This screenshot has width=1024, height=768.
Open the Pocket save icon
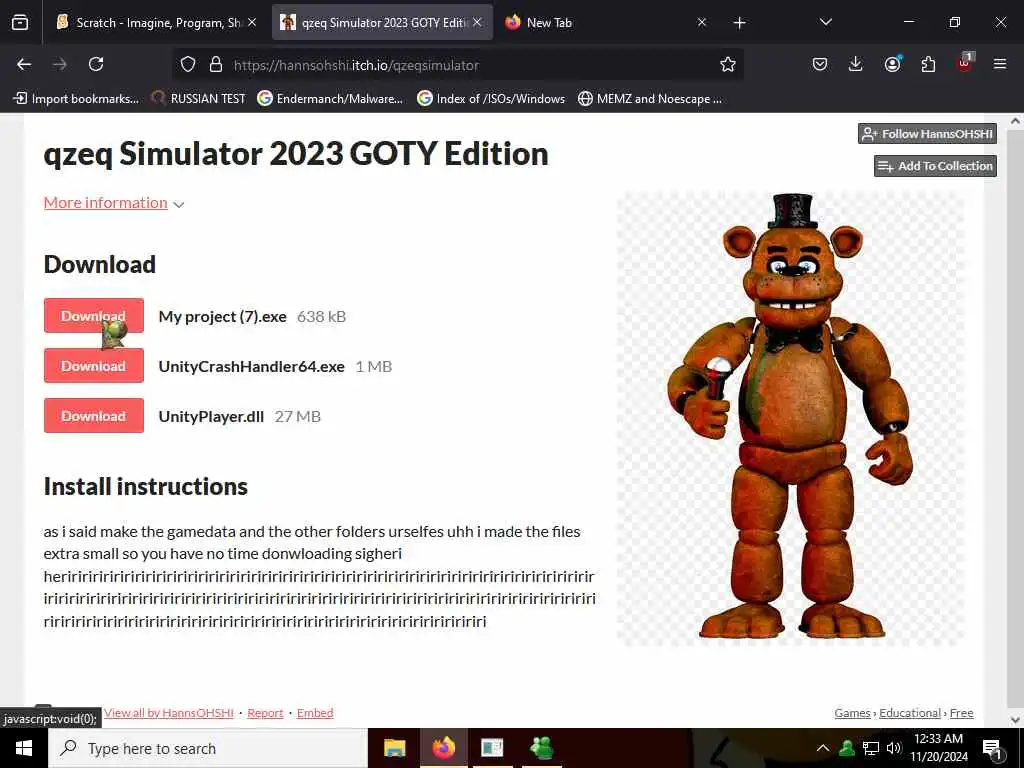point(820,64)
